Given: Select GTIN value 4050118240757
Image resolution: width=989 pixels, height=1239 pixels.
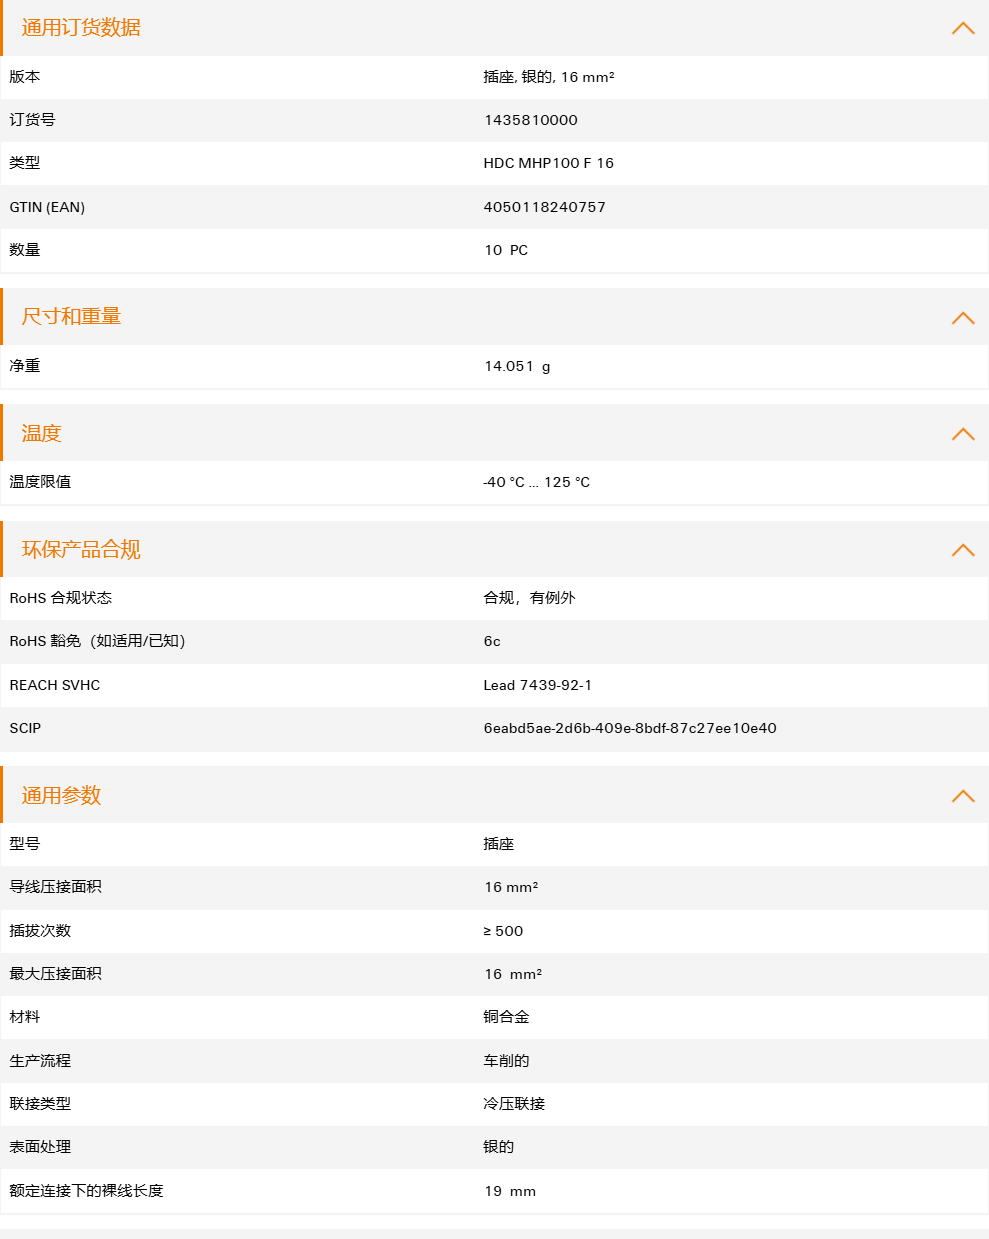Looking at the screenshot, I should [x=545, y=207].
